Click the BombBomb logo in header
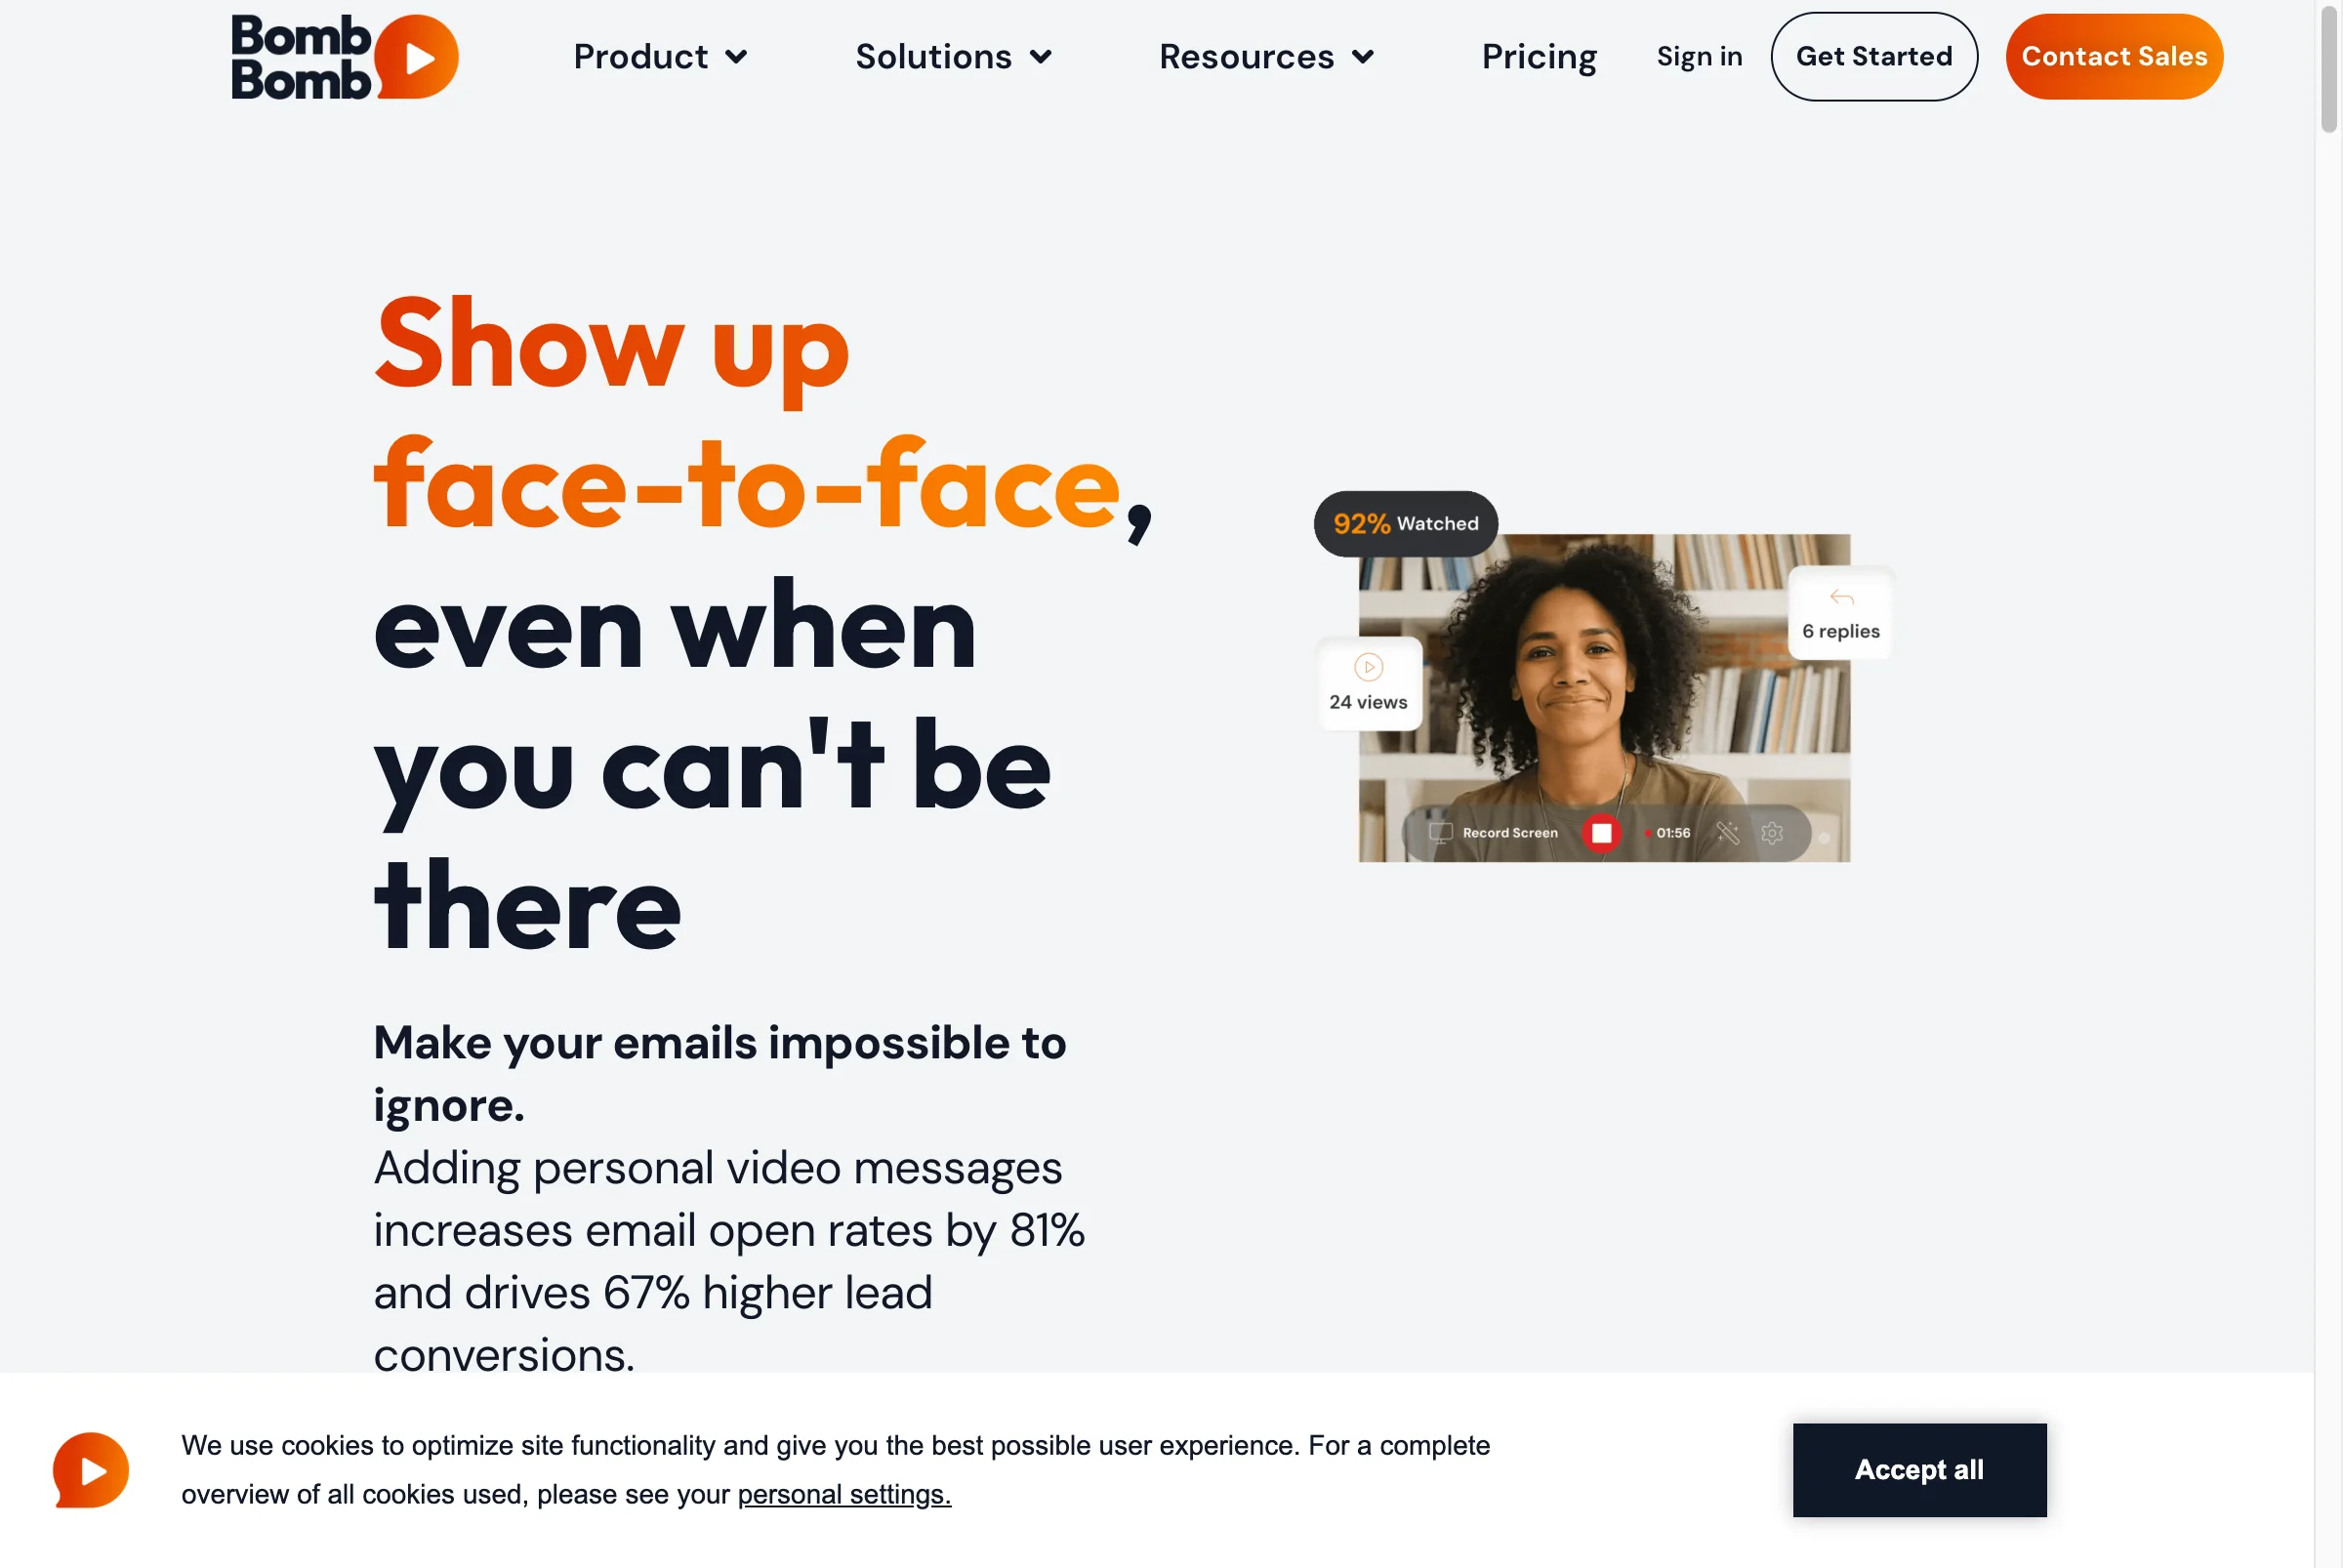 coord(344,56)
